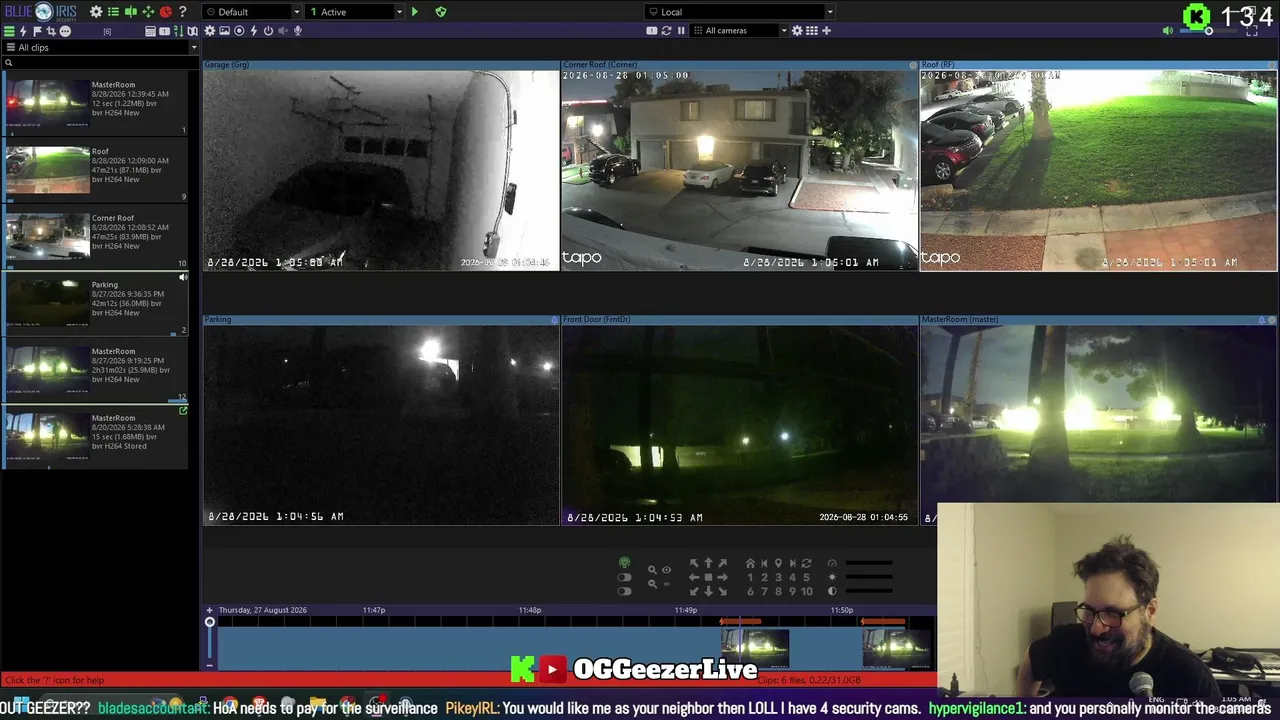Viewport: 1280px width, 720px height.
Task: Go to PTZ preset 1
Action: pos(750,577)
